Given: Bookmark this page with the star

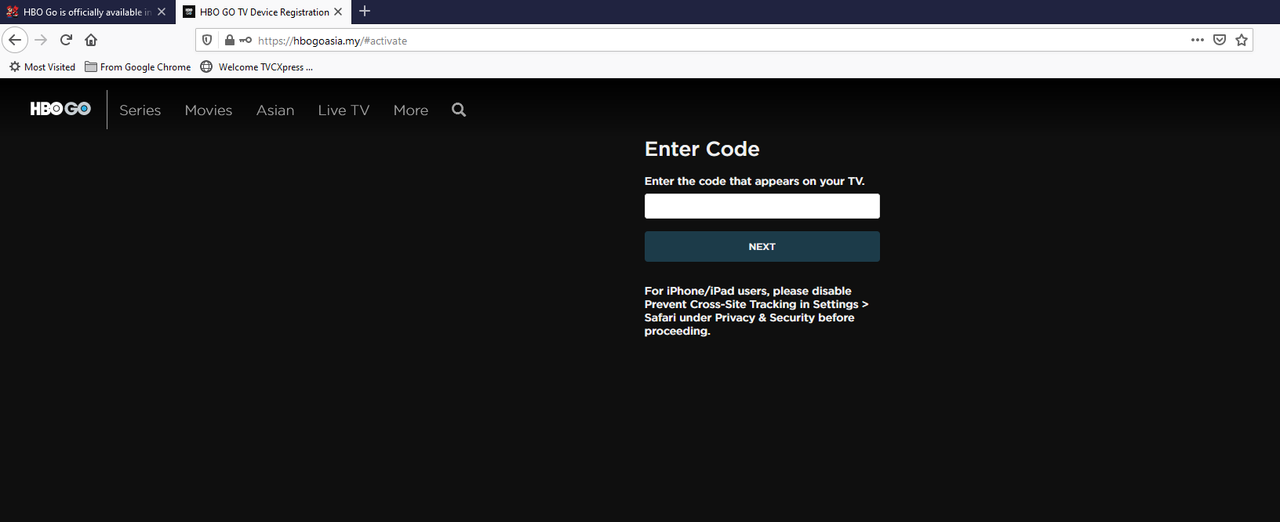Looking at the screenshot, I should [x=1241, y=40].
